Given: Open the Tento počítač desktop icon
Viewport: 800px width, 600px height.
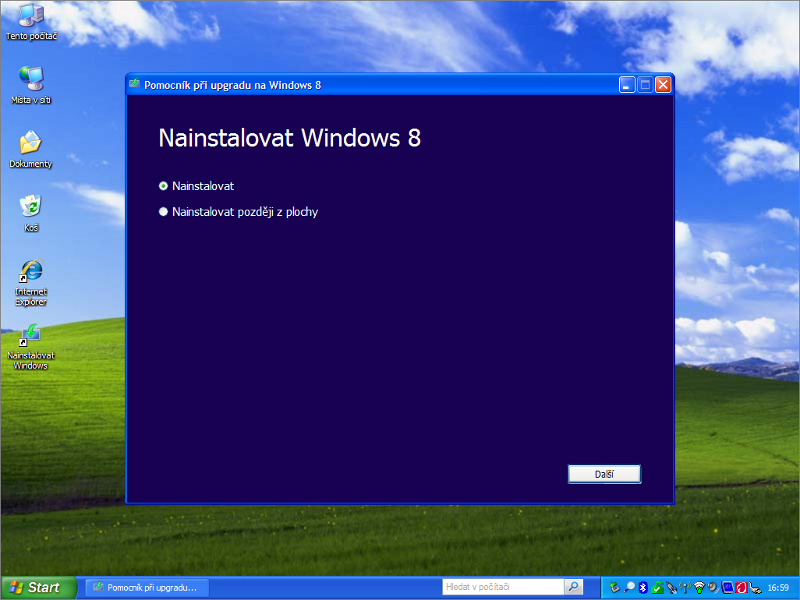Looking at the screenshot, I should pyautogui.click(x=31, y=16).
